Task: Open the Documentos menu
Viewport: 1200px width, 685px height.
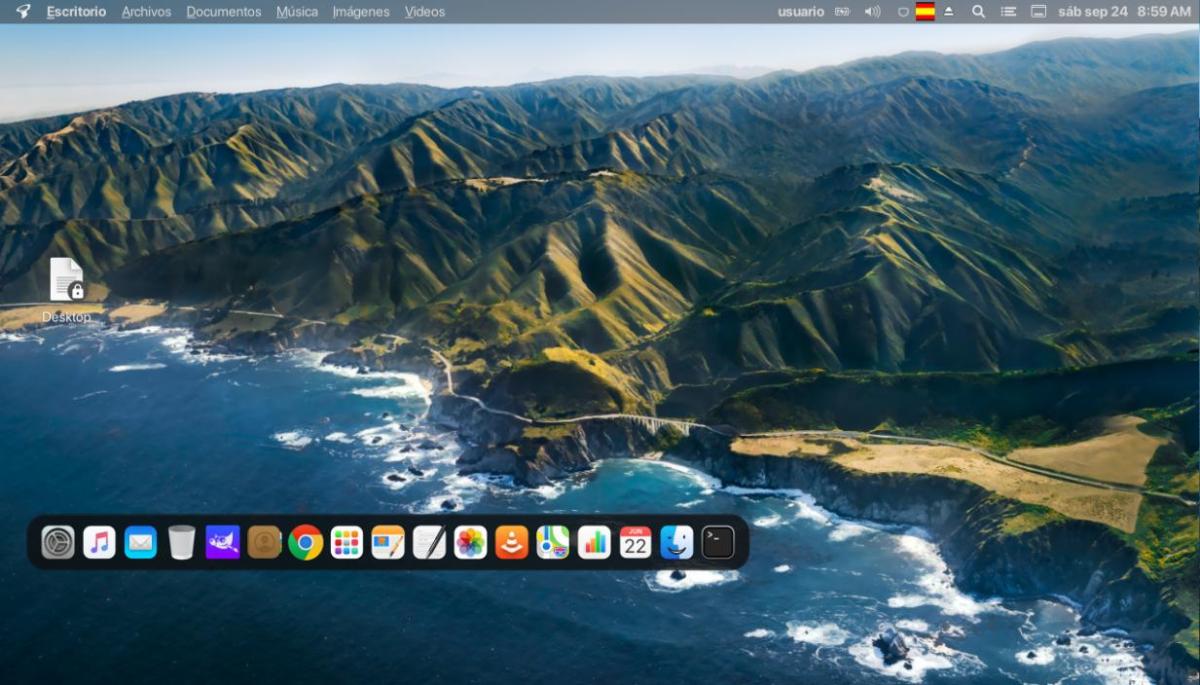Action: pos(223,12)
